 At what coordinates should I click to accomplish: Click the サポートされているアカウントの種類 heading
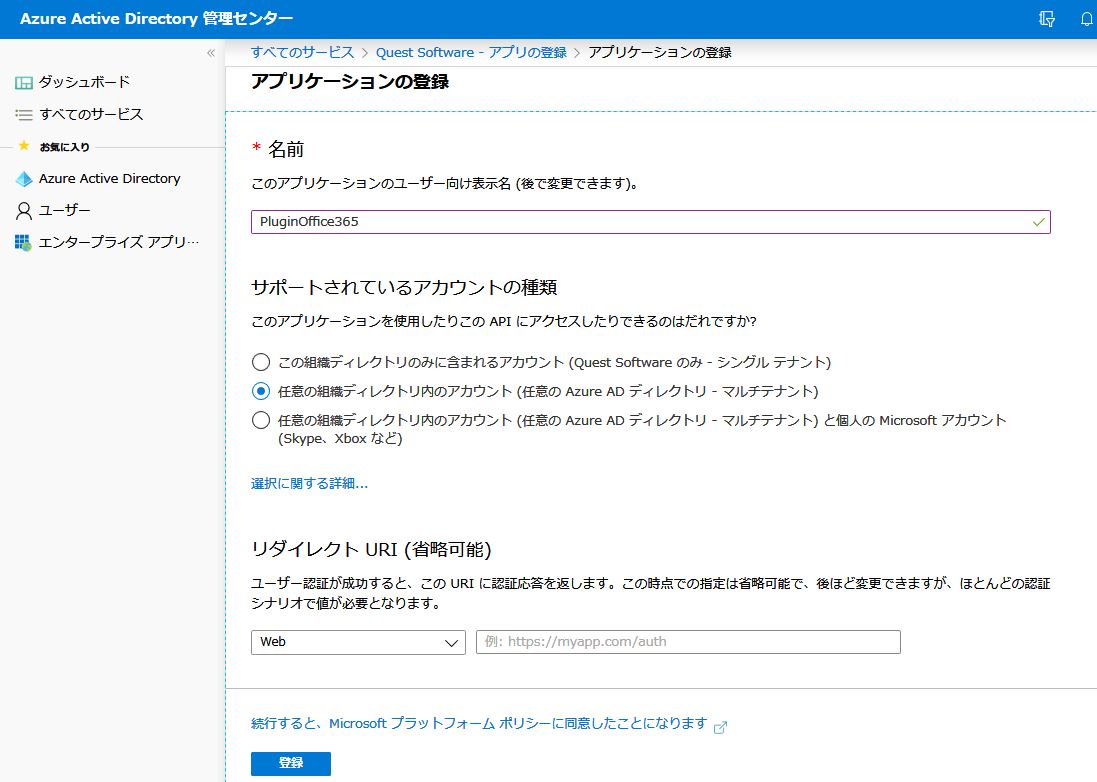(404, 287)
